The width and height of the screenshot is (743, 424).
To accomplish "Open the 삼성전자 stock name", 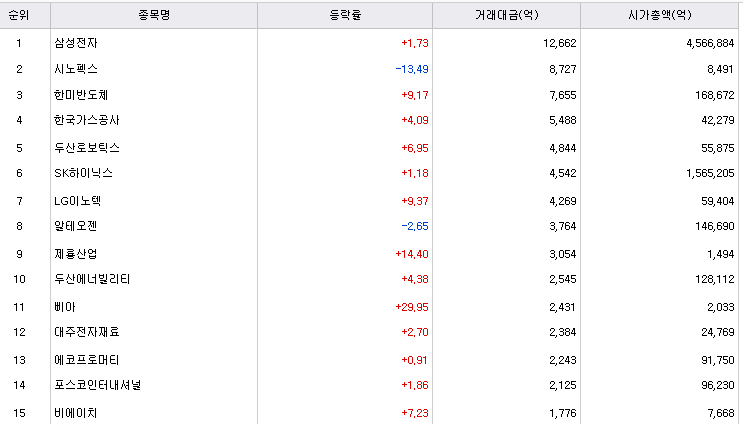I will [x=76, y=43].
